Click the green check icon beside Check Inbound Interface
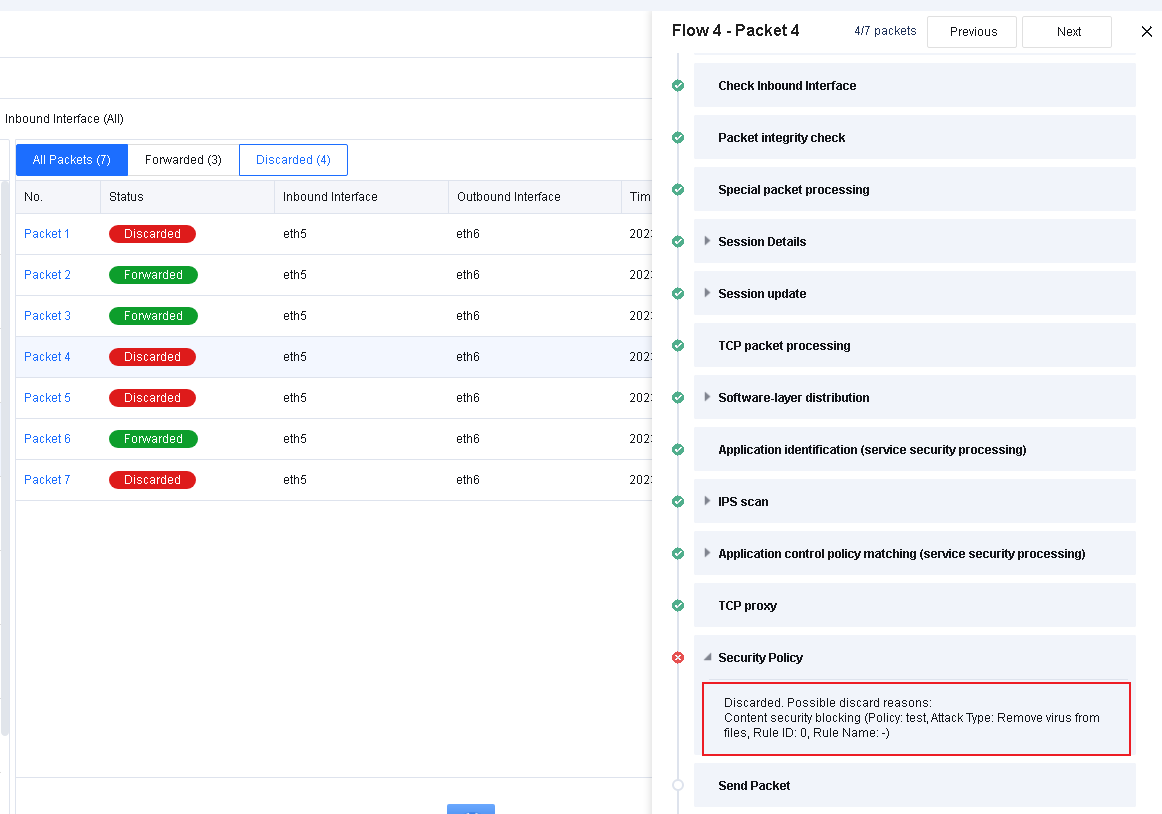 [x=678, y=86]
